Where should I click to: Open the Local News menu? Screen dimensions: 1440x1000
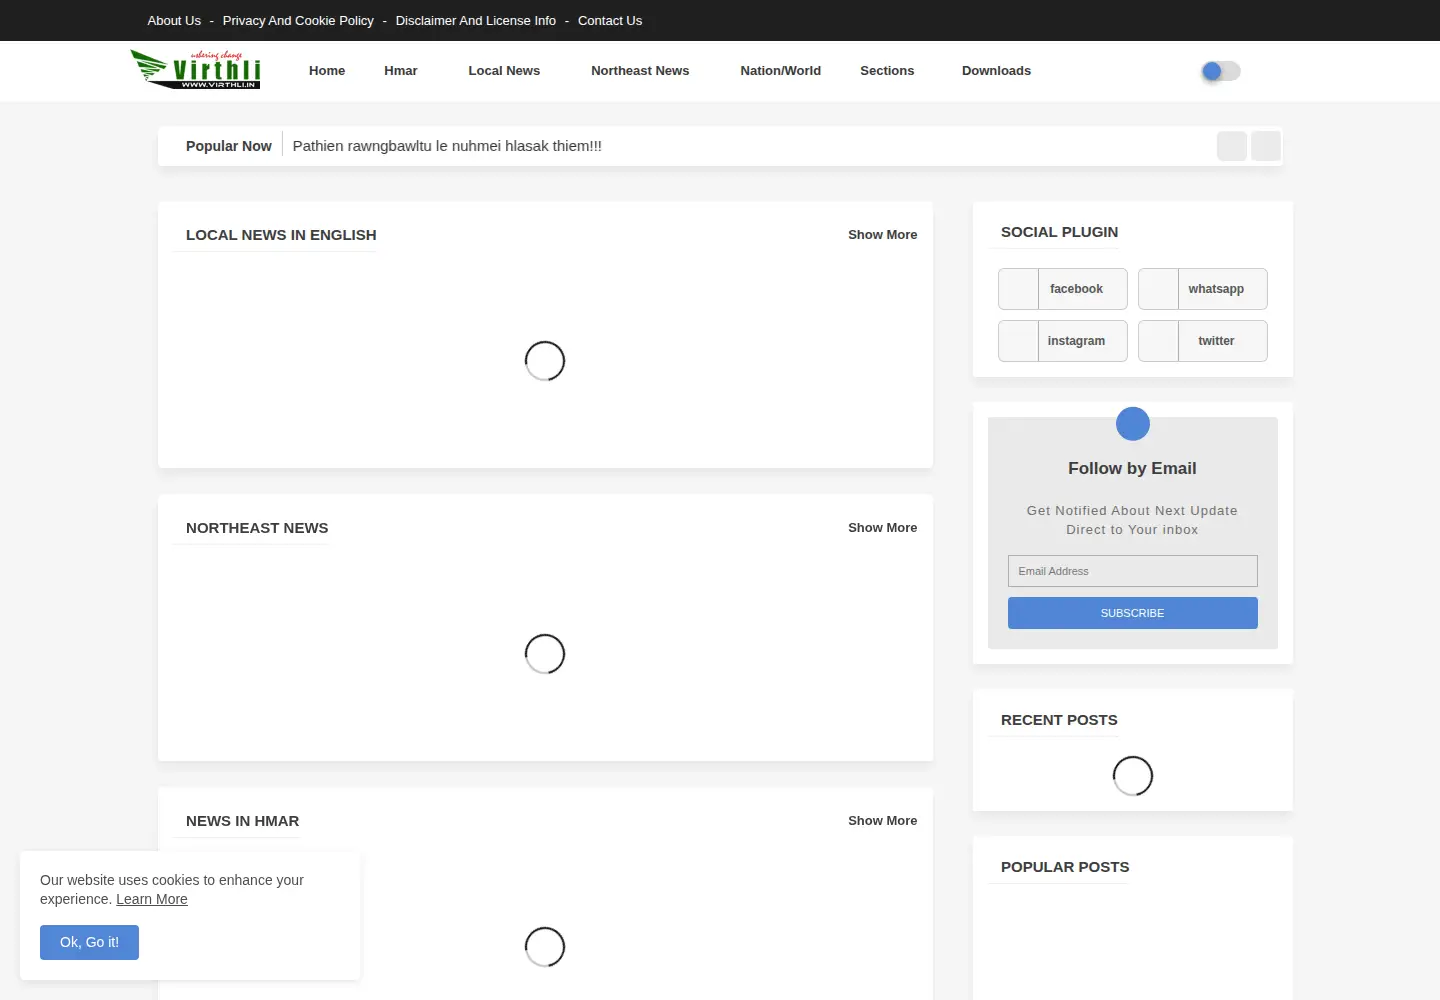[504, 71]
